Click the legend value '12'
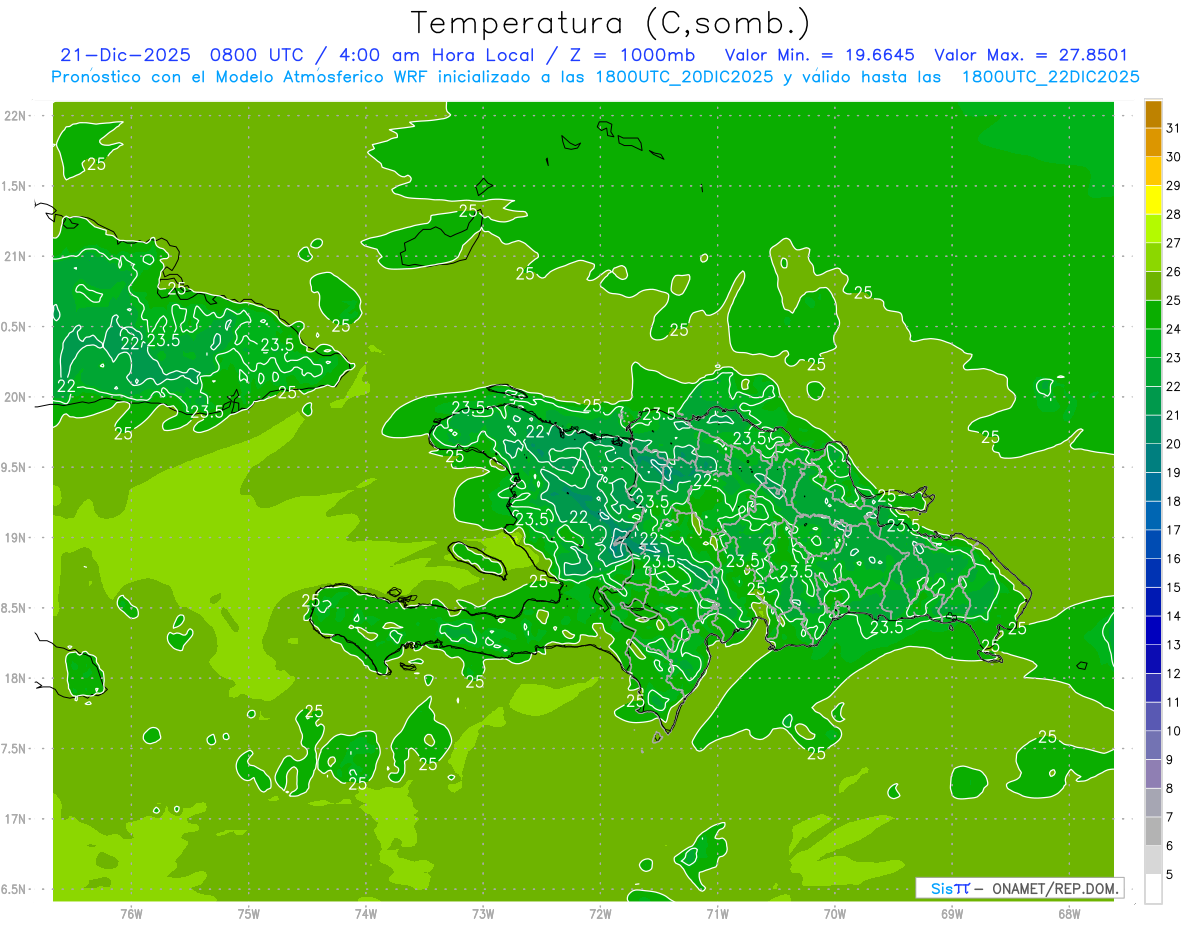 1174,674
